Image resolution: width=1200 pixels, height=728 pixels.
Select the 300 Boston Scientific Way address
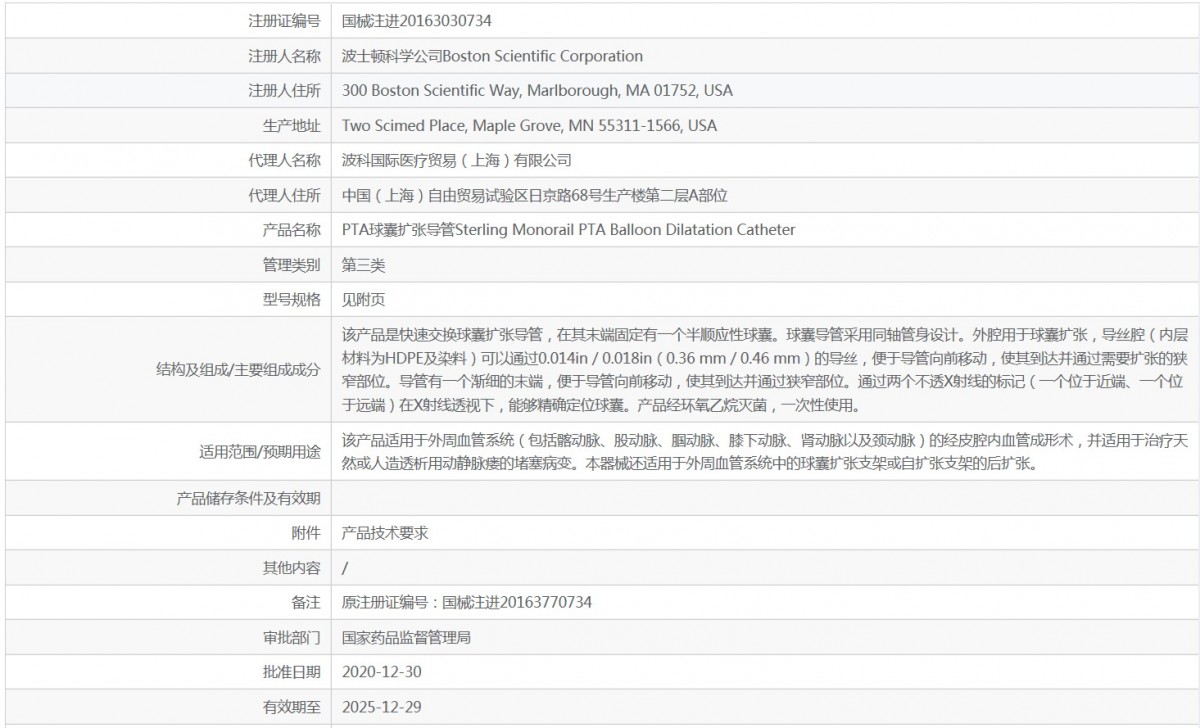point(537,90)
